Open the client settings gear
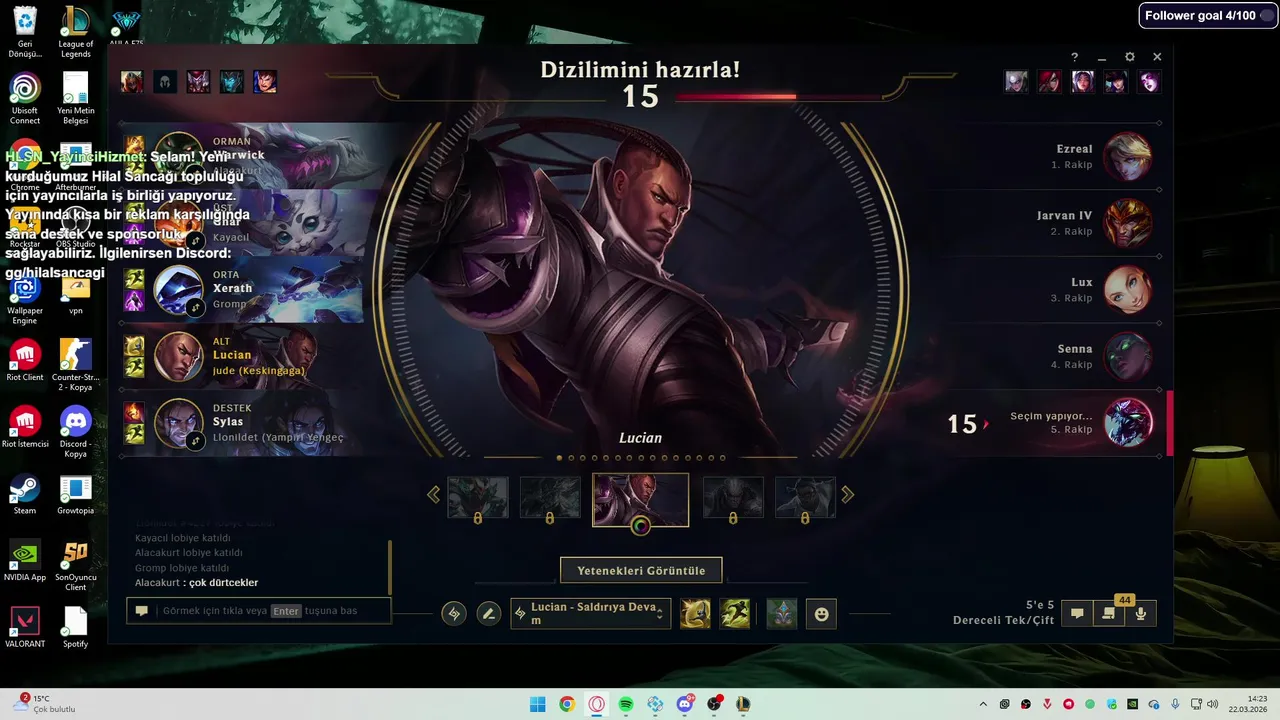 pos(1130,57)
